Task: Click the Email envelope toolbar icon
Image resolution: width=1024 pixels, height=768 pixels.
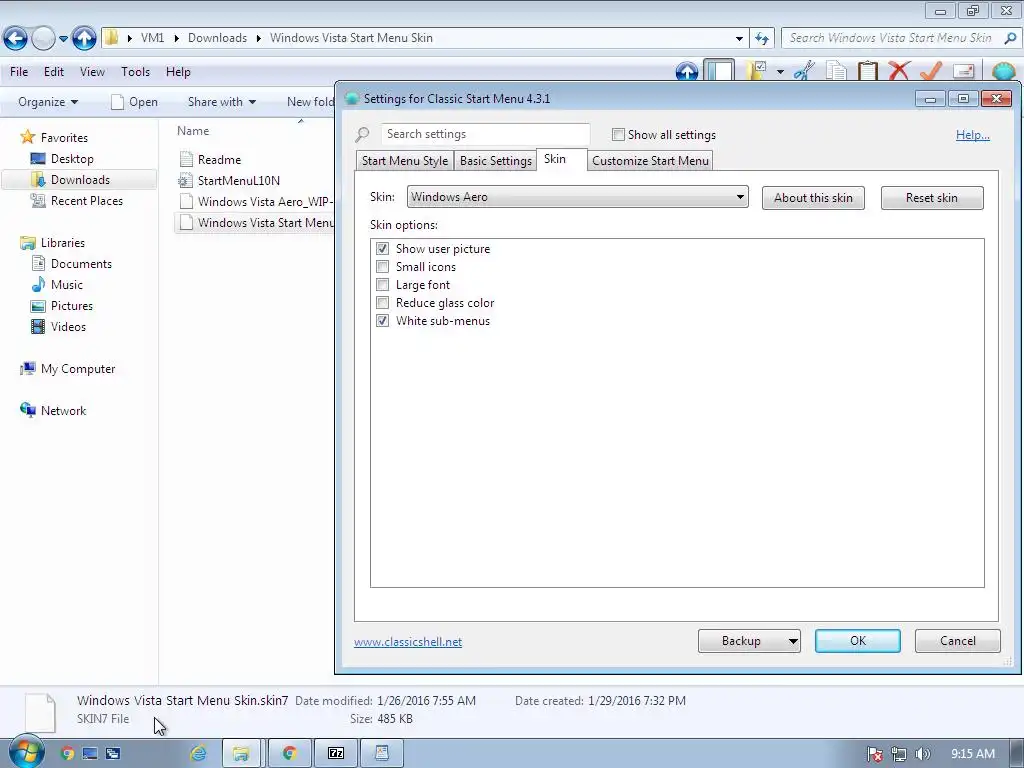Action: (x=964, y=71)
